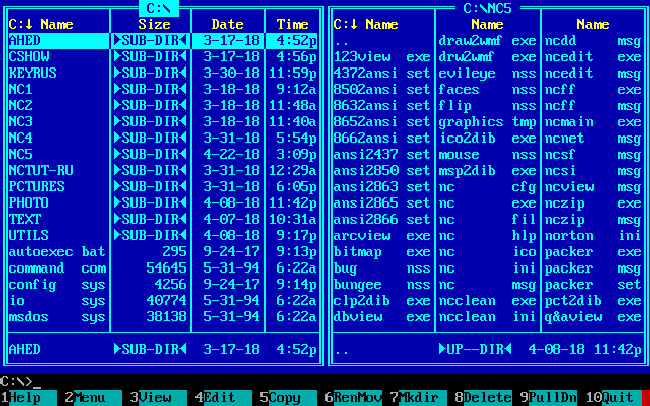Select the NCTUT-RU directory
650x406 pixels.
(x=163, y=170)
